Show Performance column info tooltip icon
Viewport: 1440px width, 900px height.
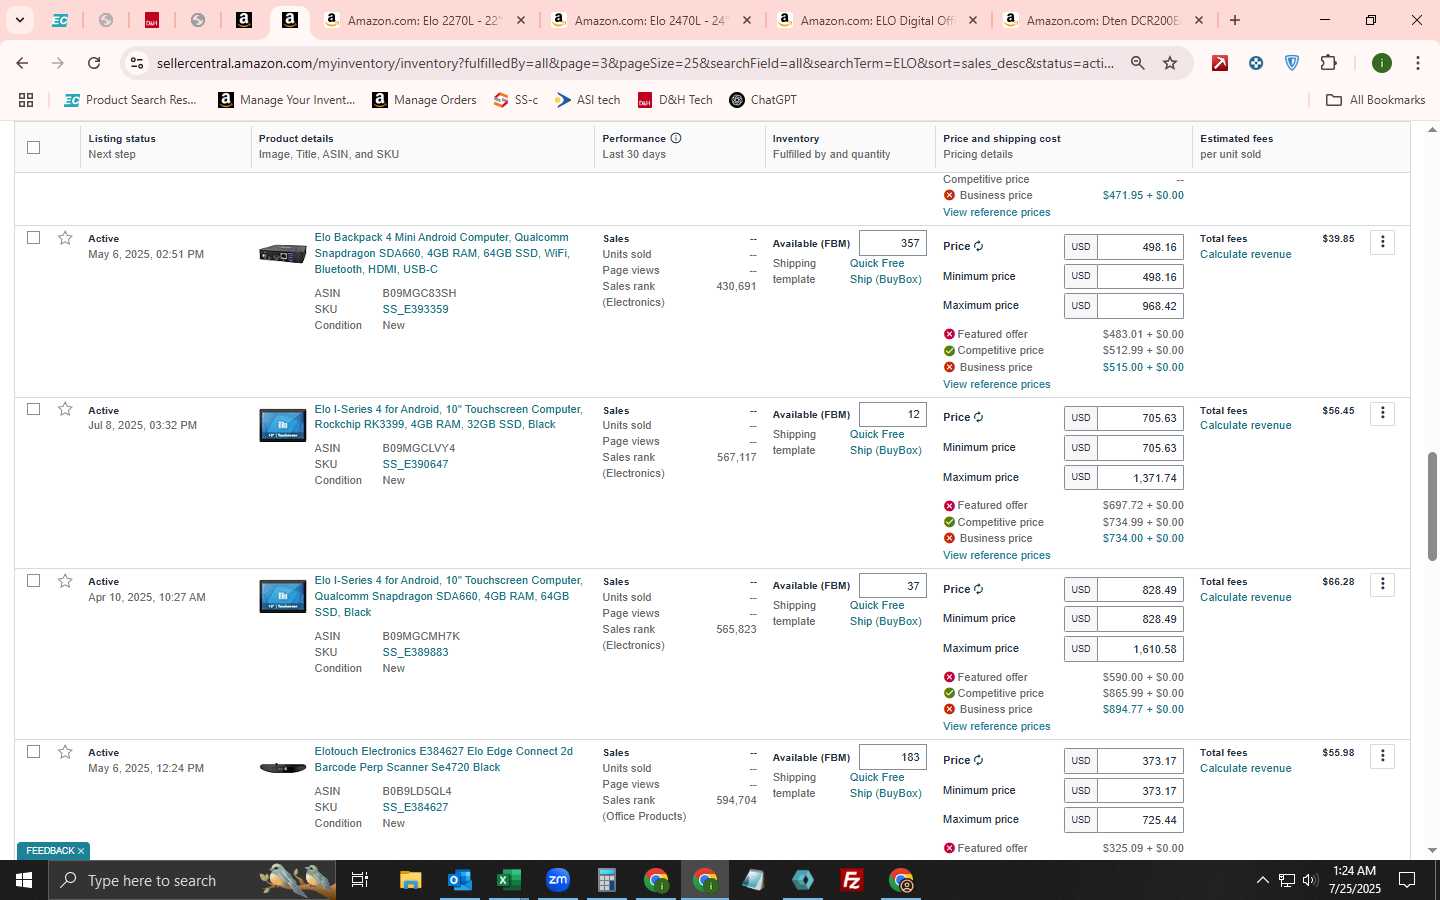(676, 138)
